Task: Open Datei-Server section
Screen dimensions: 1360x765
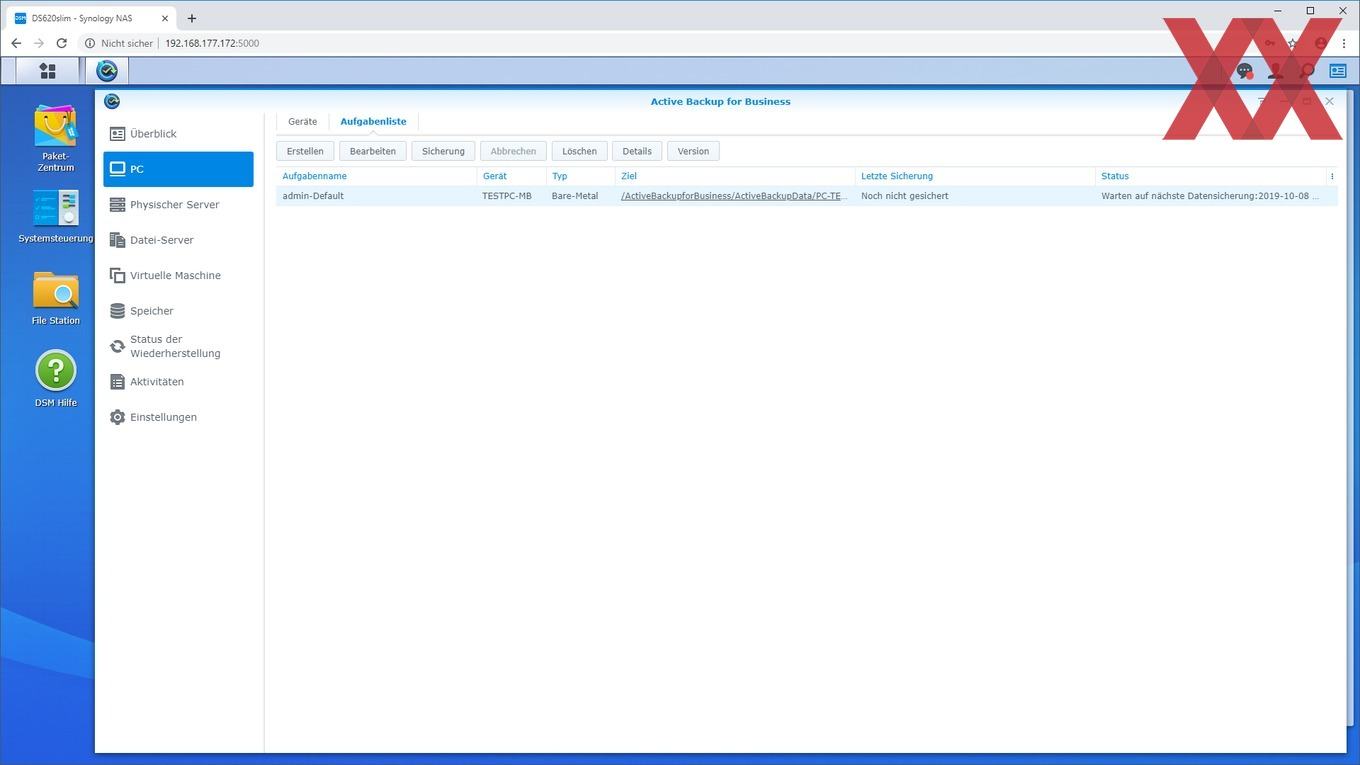Action: coord(178,240)
